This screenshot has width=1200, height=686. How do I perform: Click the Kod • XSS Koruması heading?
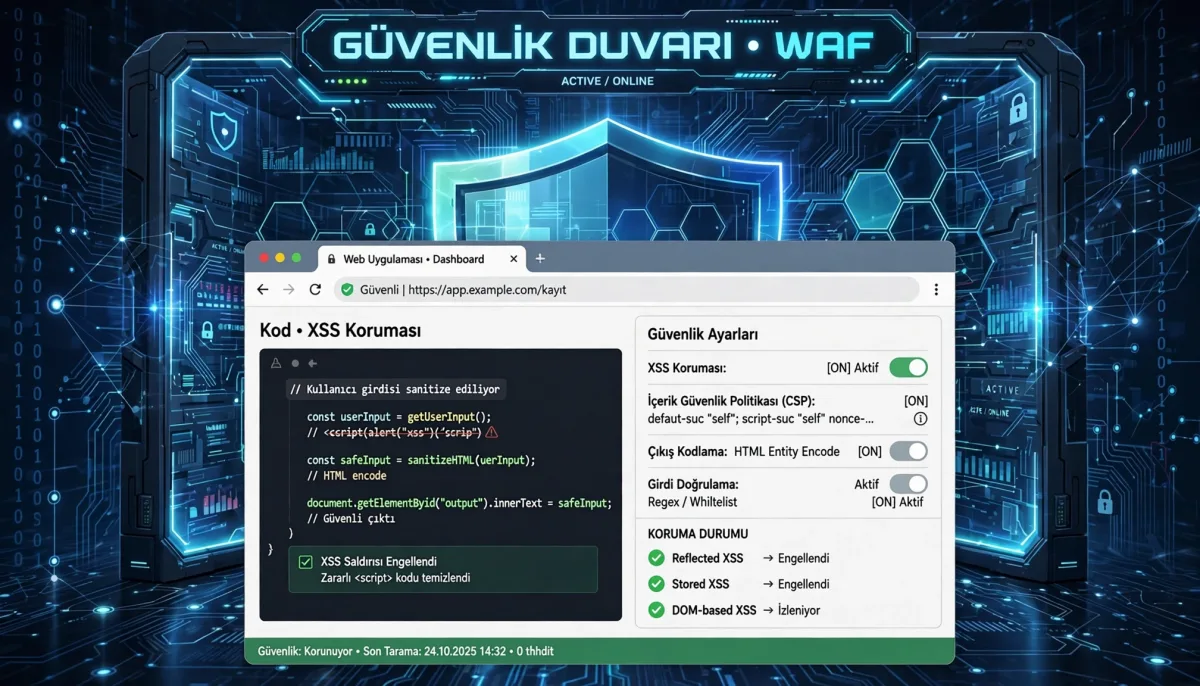(340, 330)
